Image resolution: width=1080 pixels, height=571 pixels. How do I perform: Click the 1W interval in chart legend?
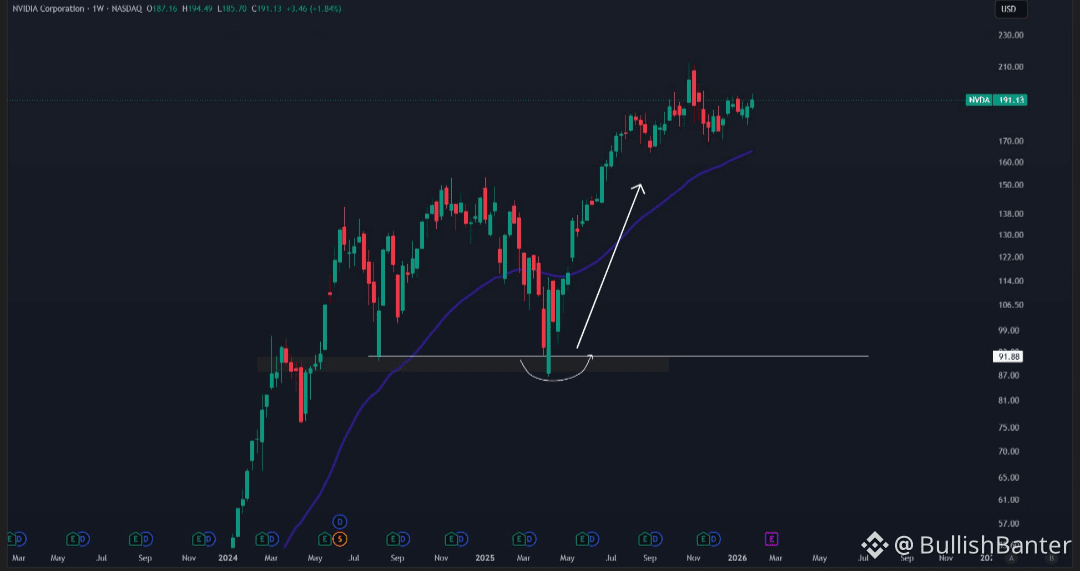[x=98, y=9]
